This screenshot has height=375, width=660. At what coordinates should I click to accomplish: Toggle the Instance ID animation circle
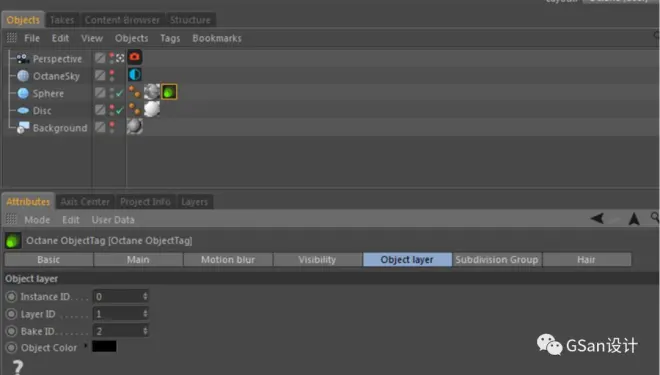(11, 297)
